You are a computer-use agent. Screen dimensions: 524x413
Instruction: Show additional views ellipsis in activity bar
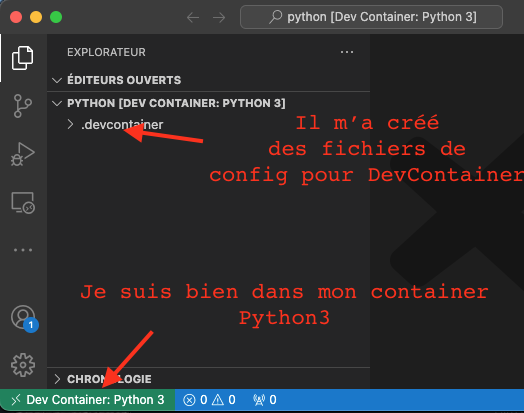[x=23, y=250]
